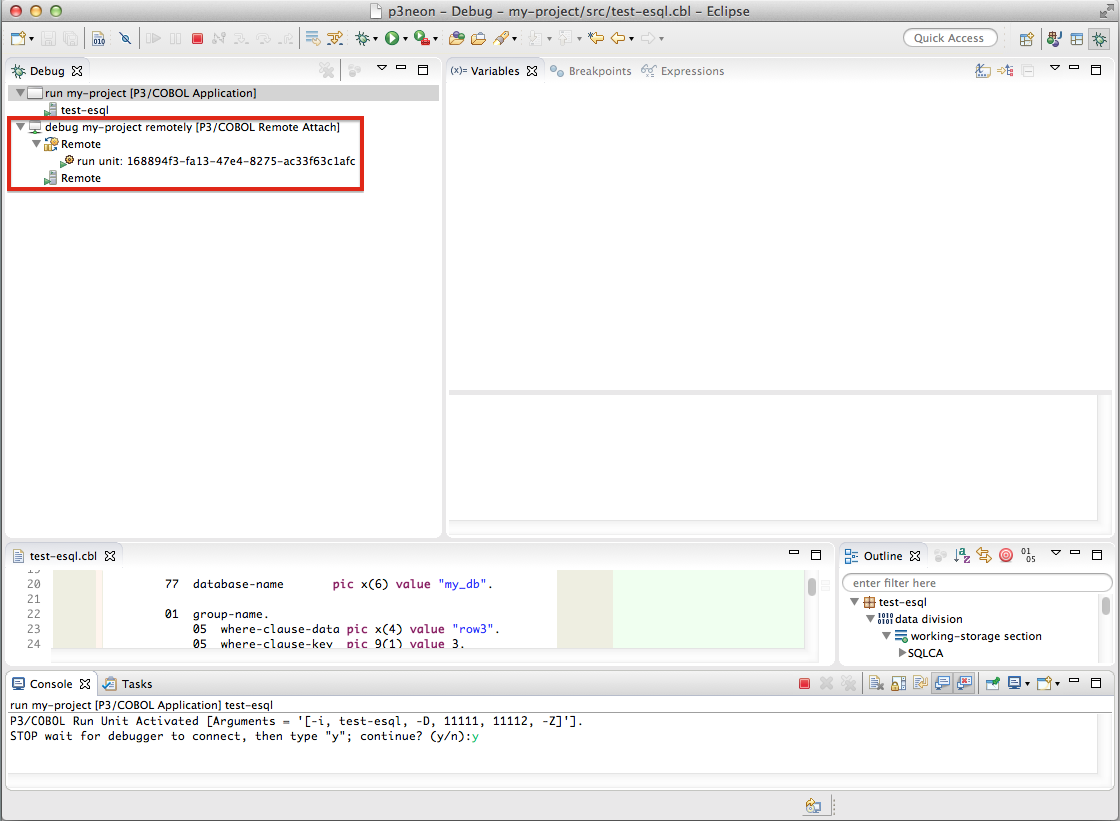
Task: Toggle alphabetical sort in Outline
Action: tap(962, 555)
